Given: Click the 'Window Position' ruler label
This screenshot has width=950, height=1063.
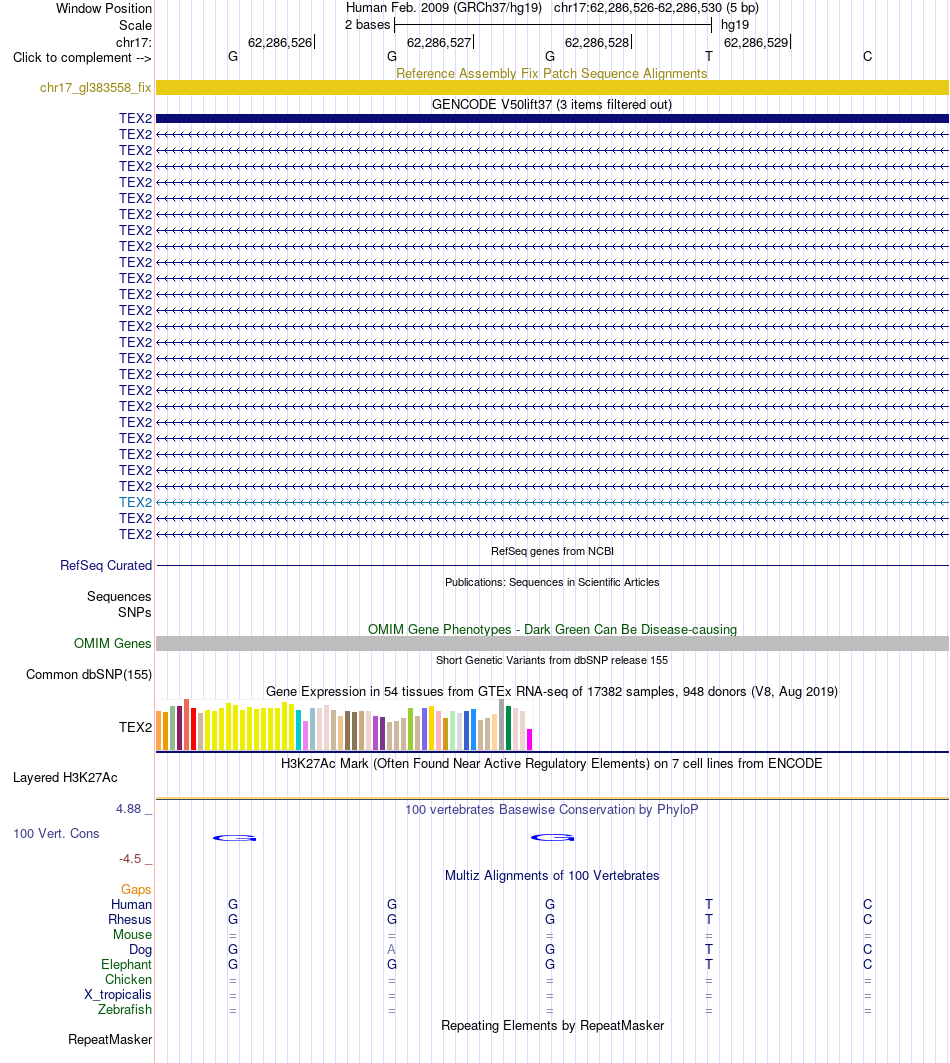Looking at the screenshot, I should pyautogui.click(x=104, y=8).
